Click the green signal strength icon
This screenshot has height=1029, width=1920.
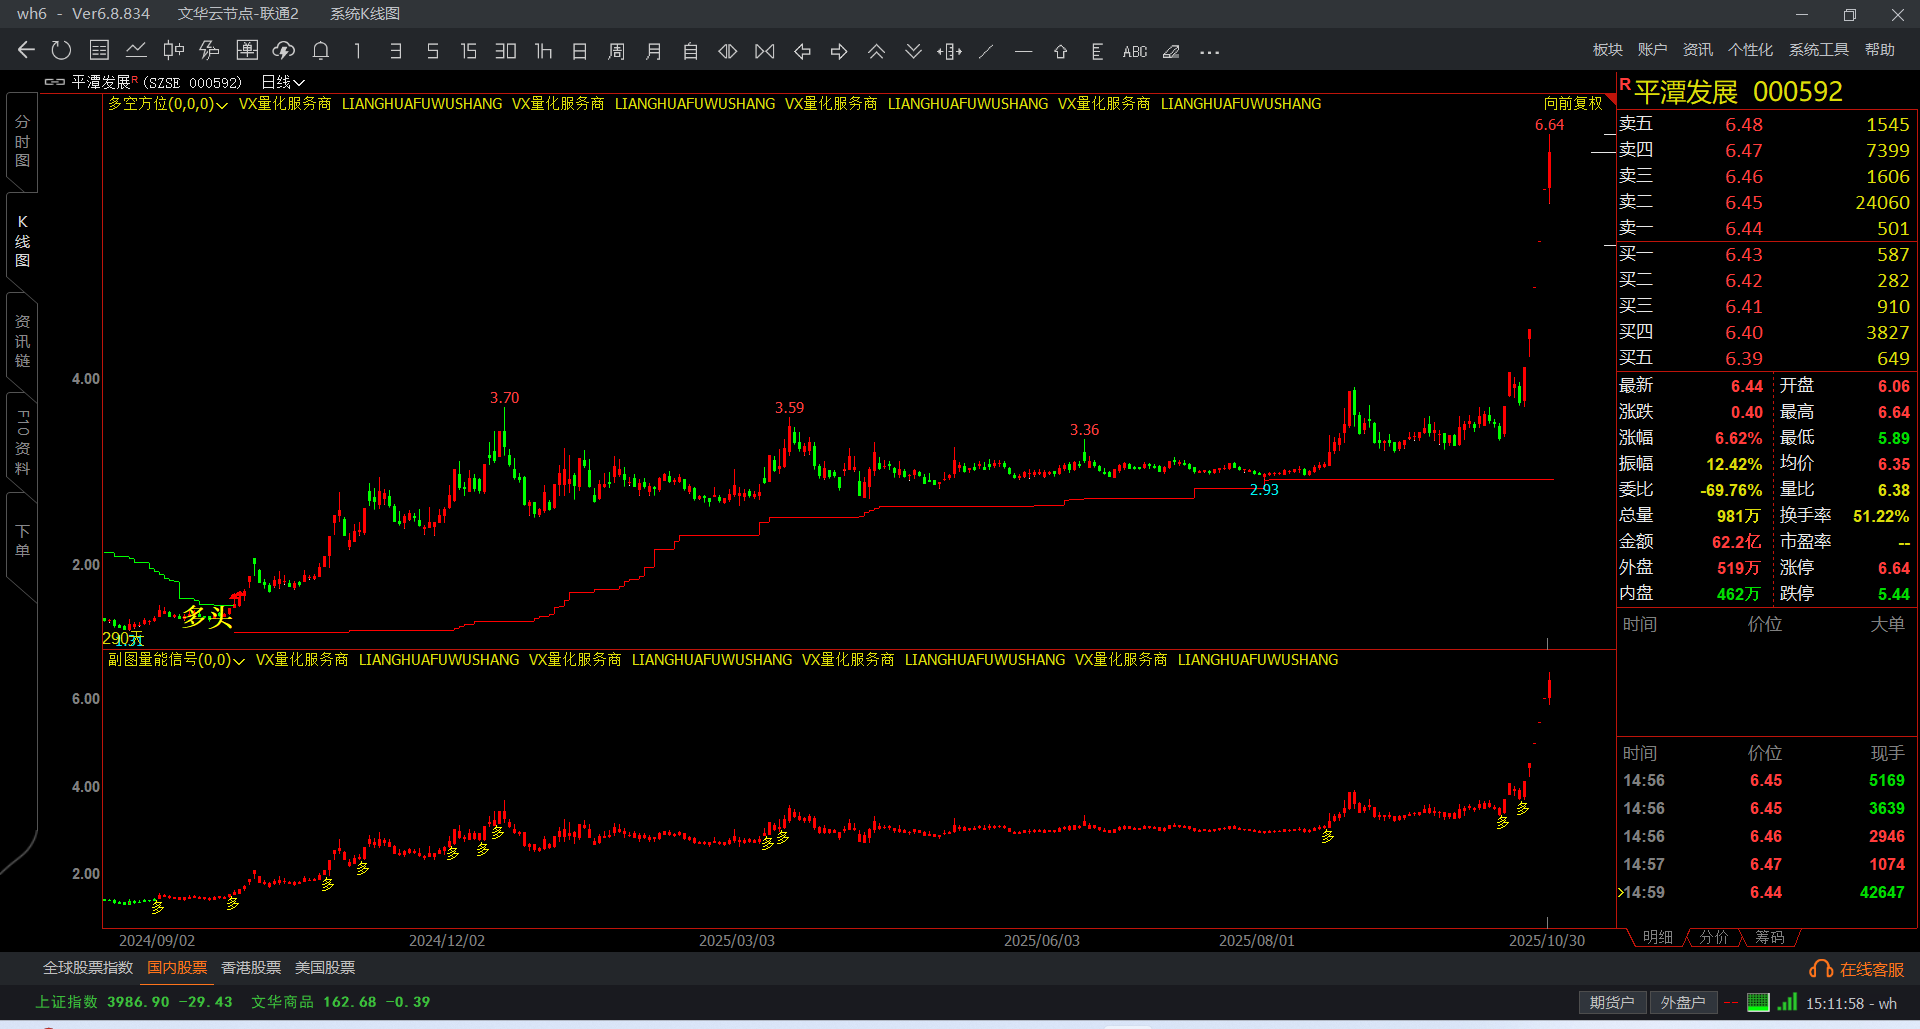coord(1787,1002)
